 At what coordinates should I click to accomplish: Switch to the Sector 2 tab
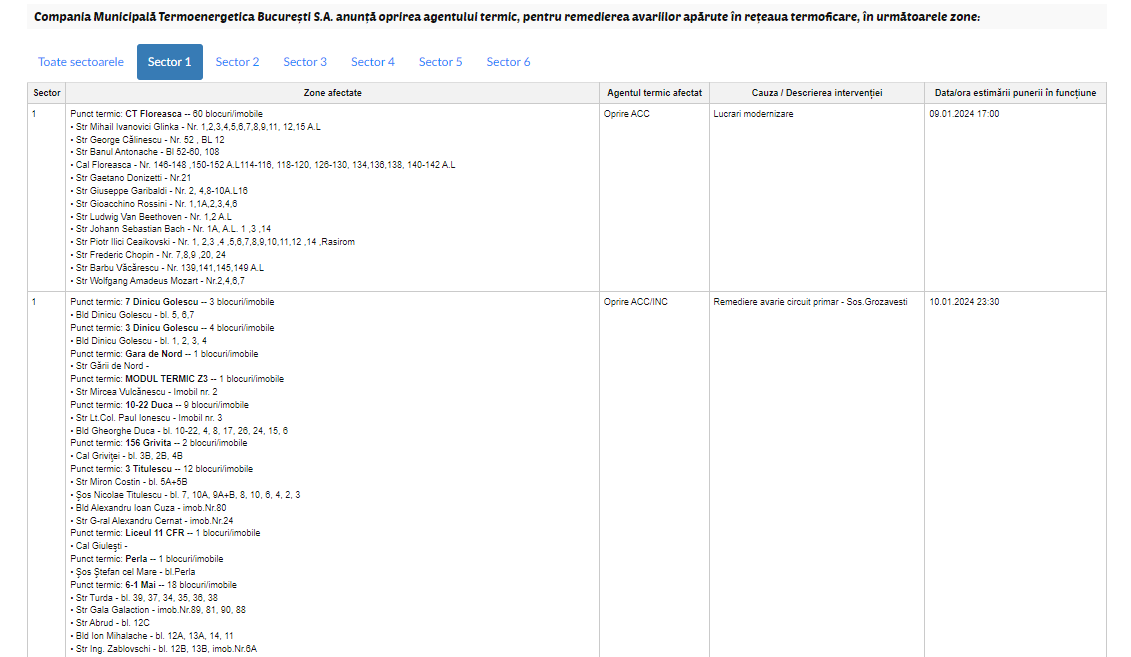click(x=237, y=62)
